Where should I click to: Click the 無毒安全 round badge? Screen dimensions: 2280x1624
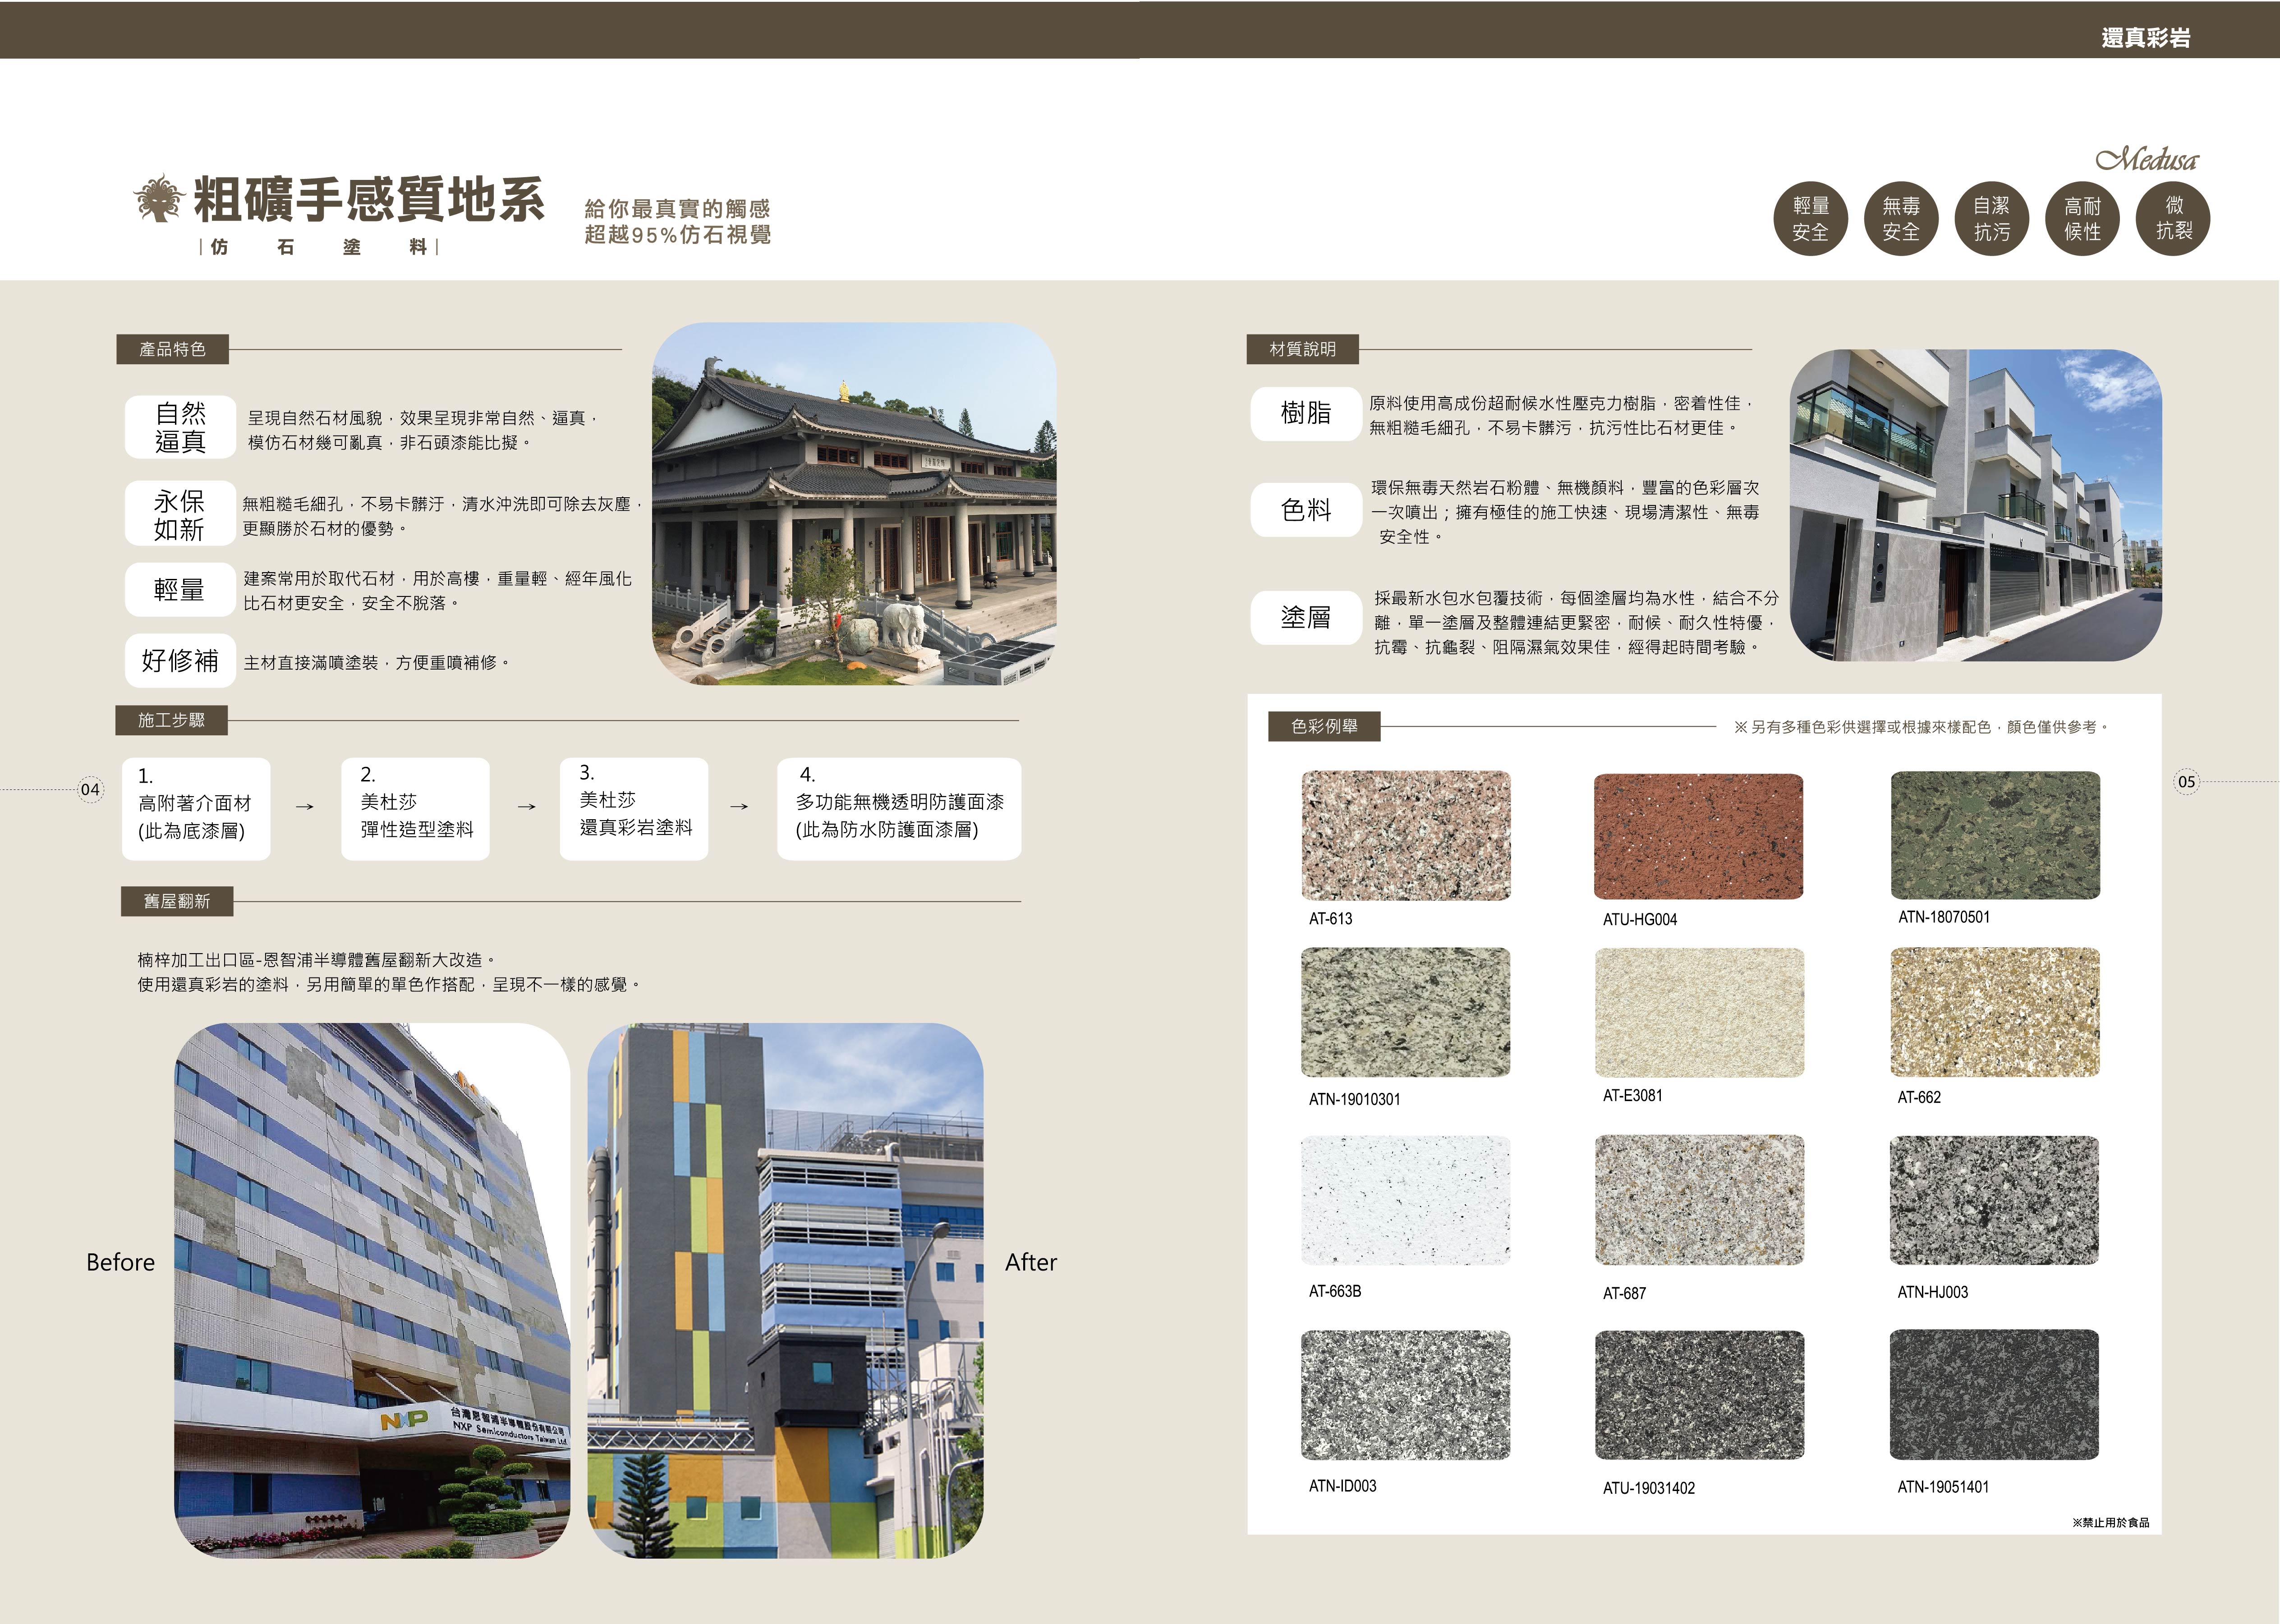coord(1901,219)
